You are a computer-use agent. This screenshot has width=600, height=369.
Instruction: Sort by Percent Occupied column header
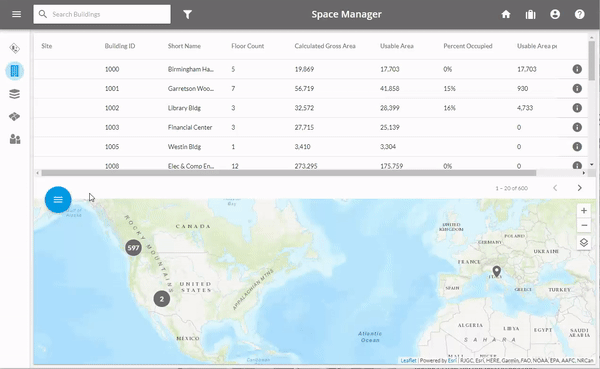(468, 46)
